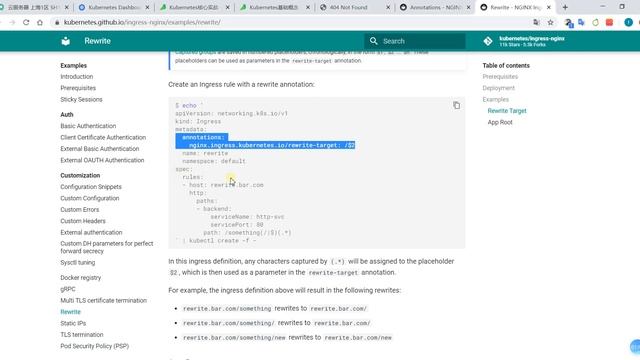Close the Kubernetes Dashboard tab

[x=147, y=7]
